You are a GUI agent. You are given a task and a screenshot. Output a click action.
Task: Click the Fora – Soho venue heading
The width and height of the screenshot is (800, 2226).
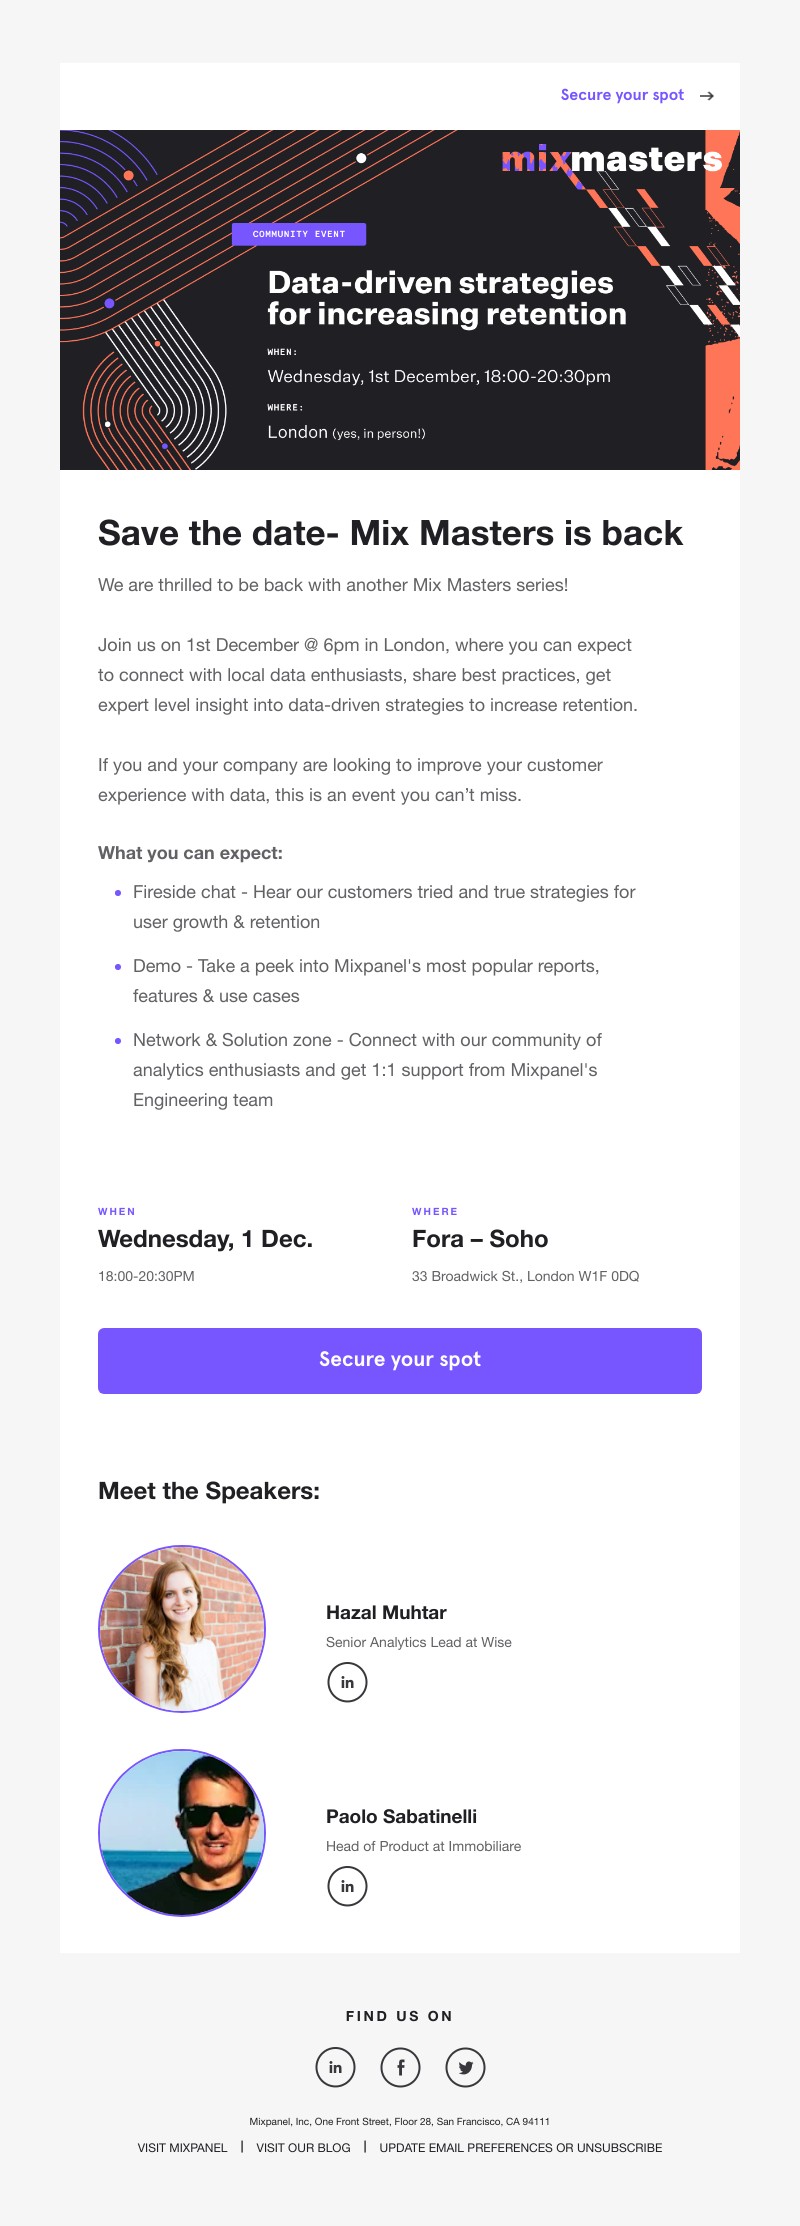coord(480,1239)
